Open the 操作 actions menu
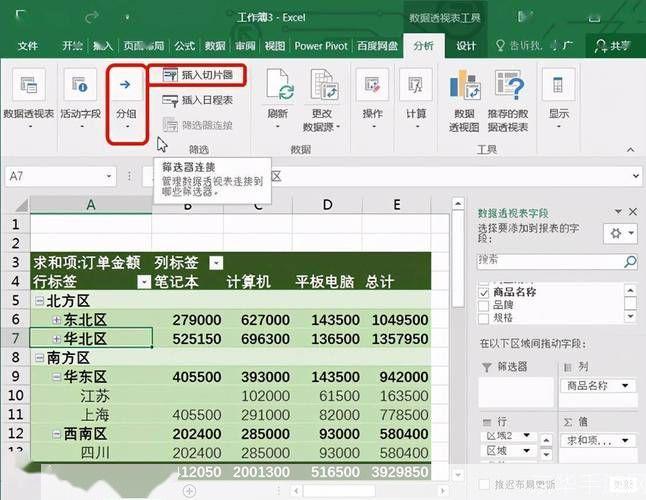646x500 pixels. (x=372, y=99)
